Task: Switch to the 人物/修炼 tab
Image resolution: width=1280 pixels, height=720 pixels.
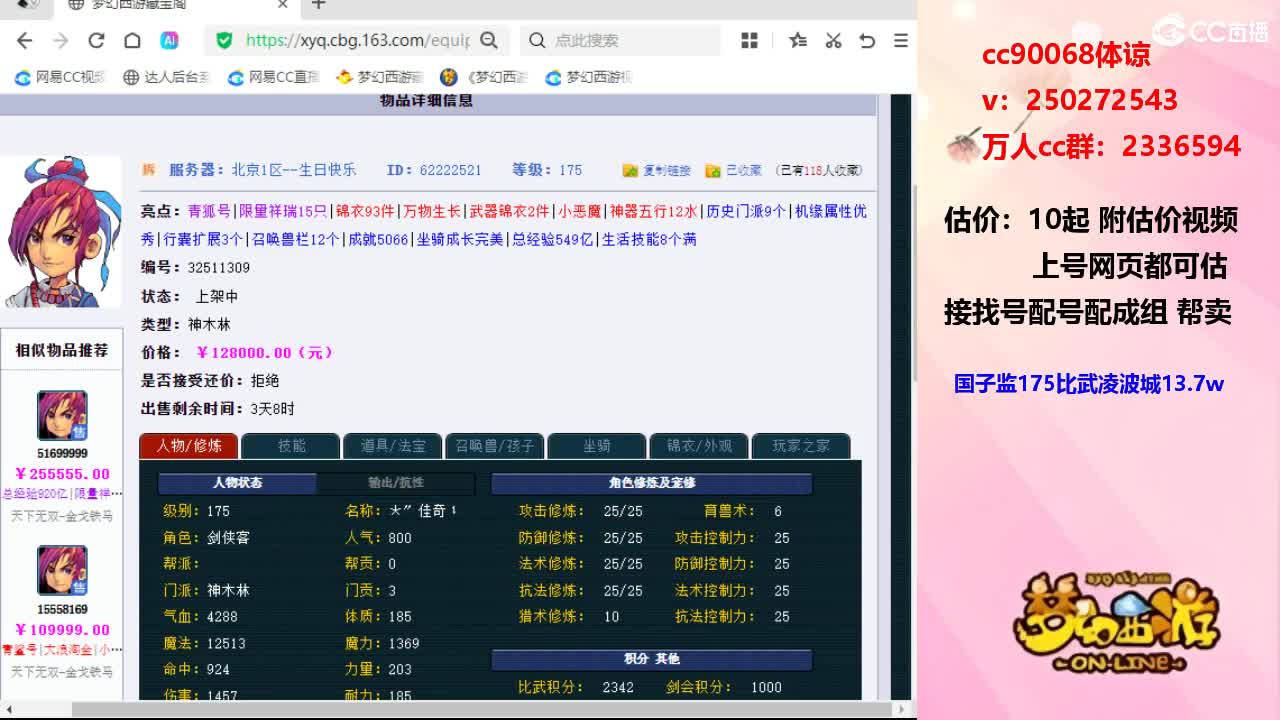Action: 189,446
